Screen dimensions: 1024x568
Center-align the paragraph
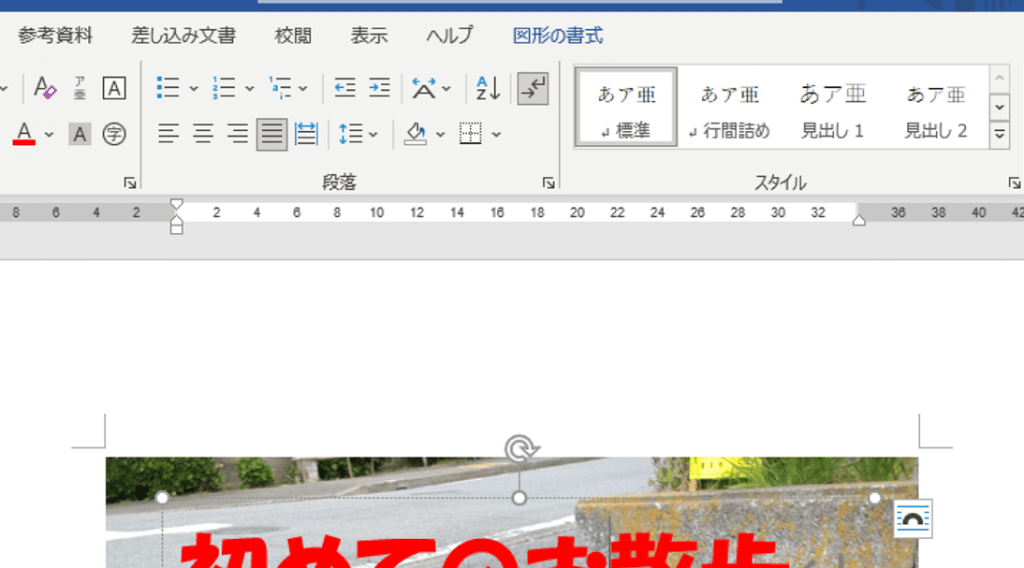click(x=203, y=133)
